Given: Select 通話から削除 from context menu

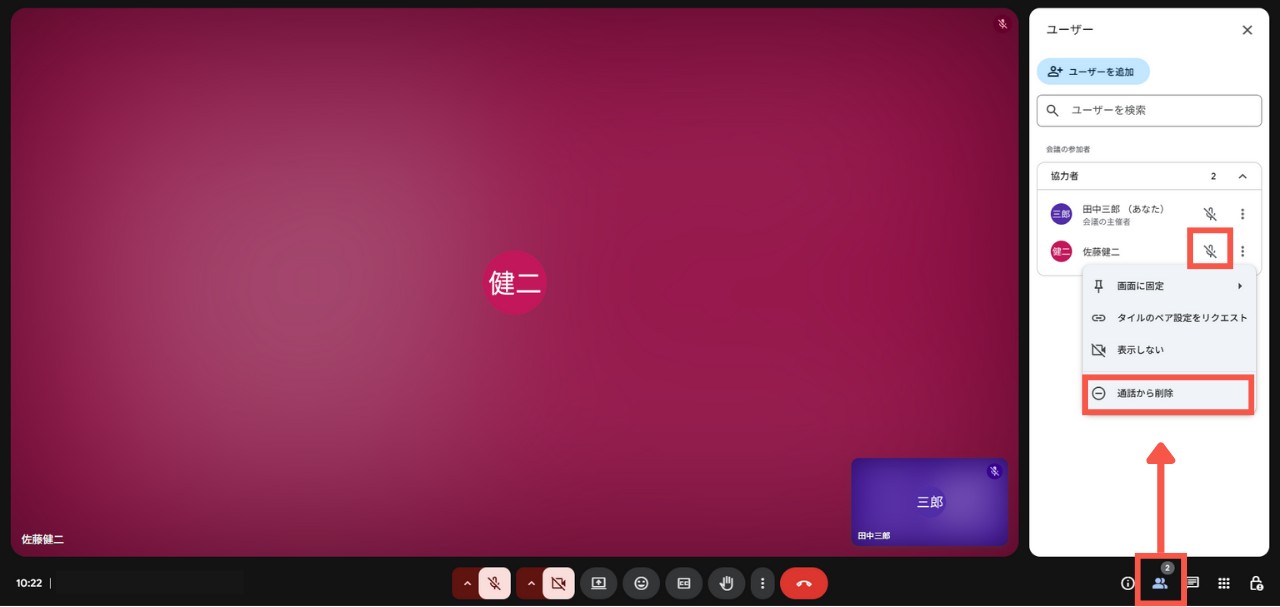Looking at the screenshot, I should [x=1168, y=394].
